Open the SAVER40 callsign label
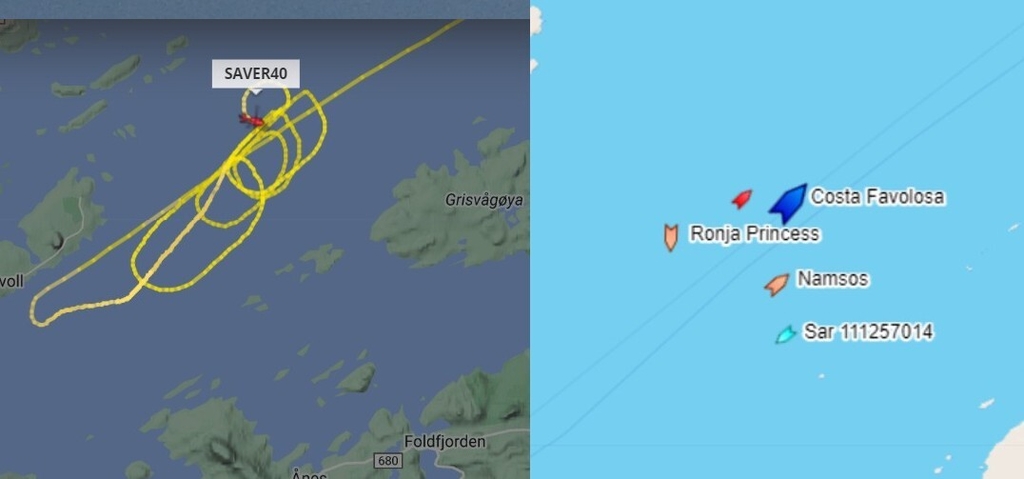 [x=255, y=74]
